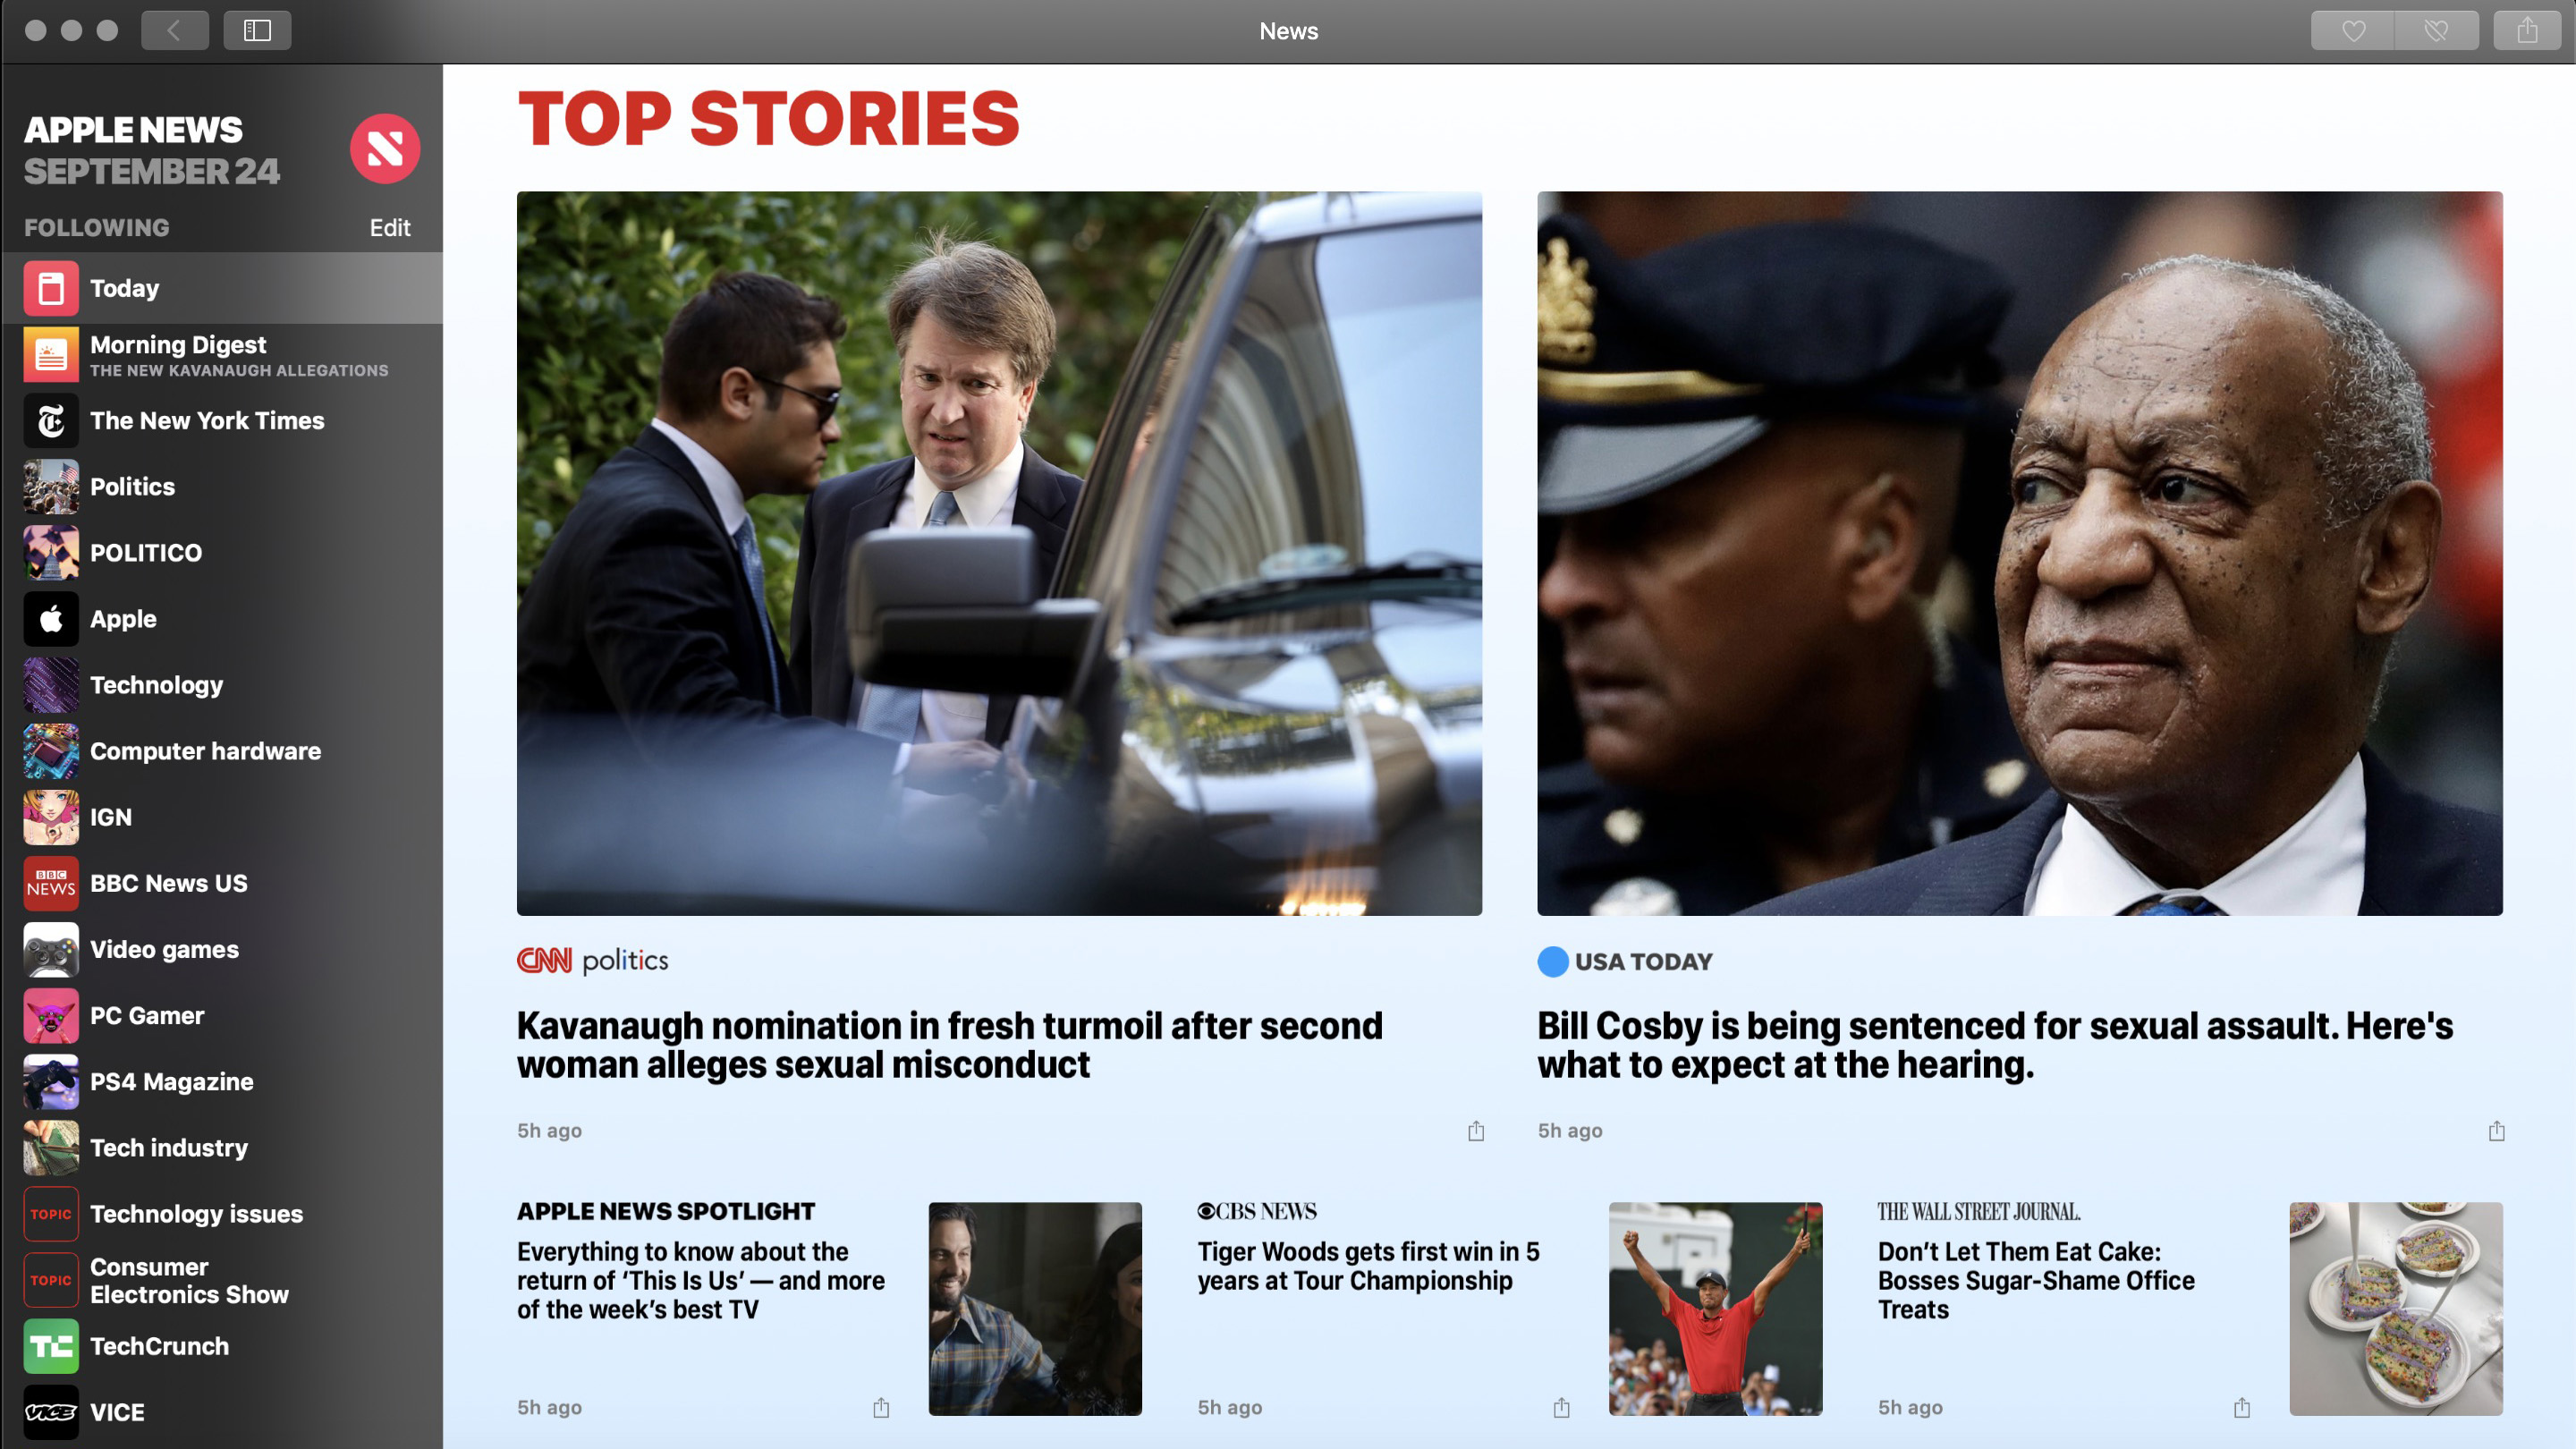
Task: Click share icon on Kavanaugh story
Action: click(x=1476, y=1131)
